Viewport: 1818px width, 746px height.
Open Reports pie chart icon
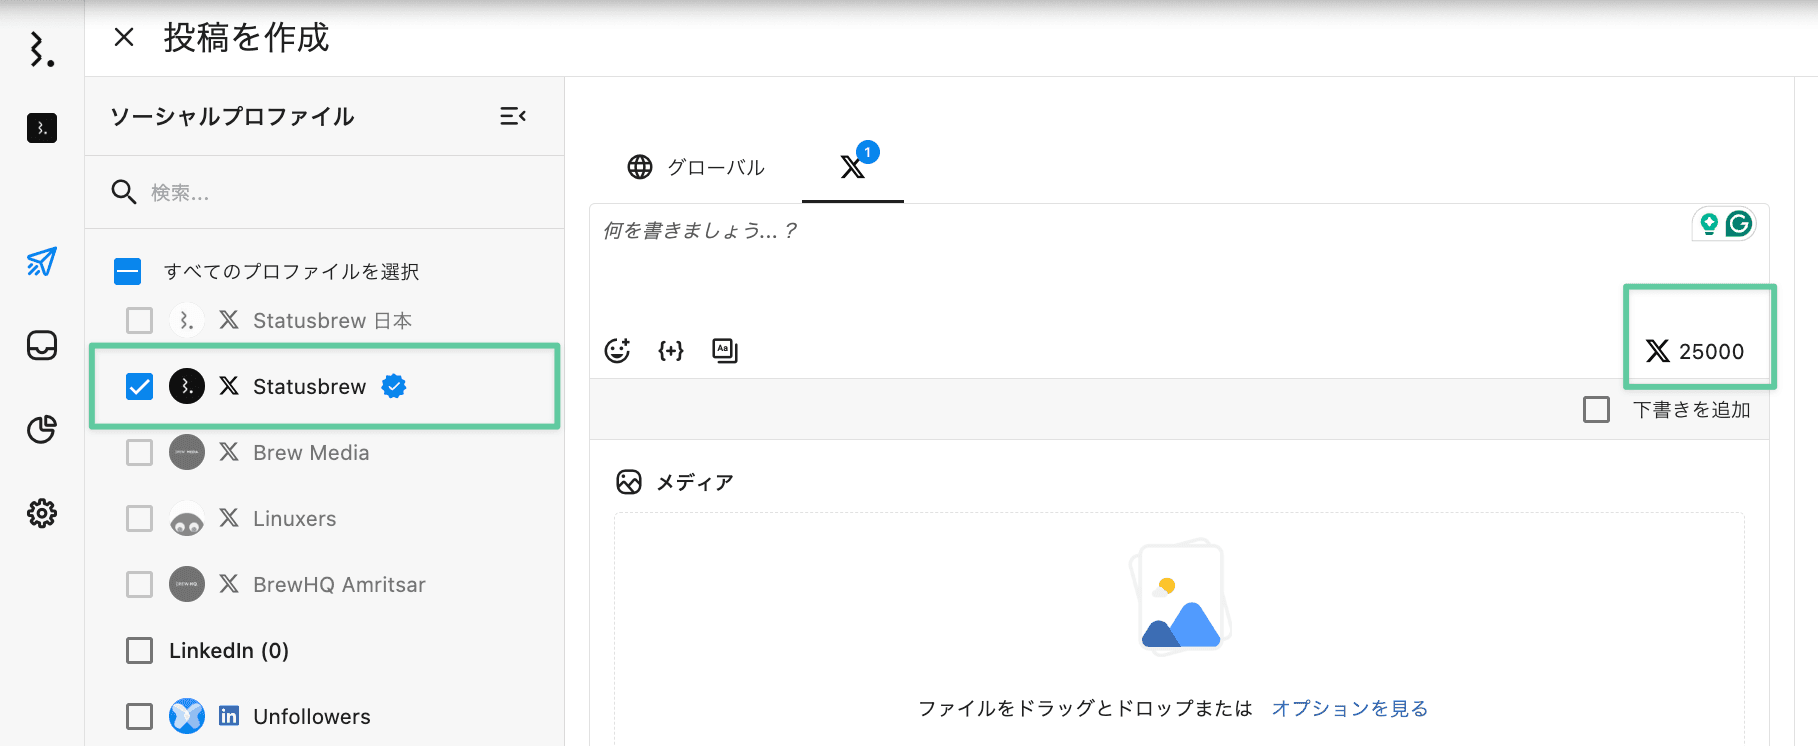click(x=42, y=429)
